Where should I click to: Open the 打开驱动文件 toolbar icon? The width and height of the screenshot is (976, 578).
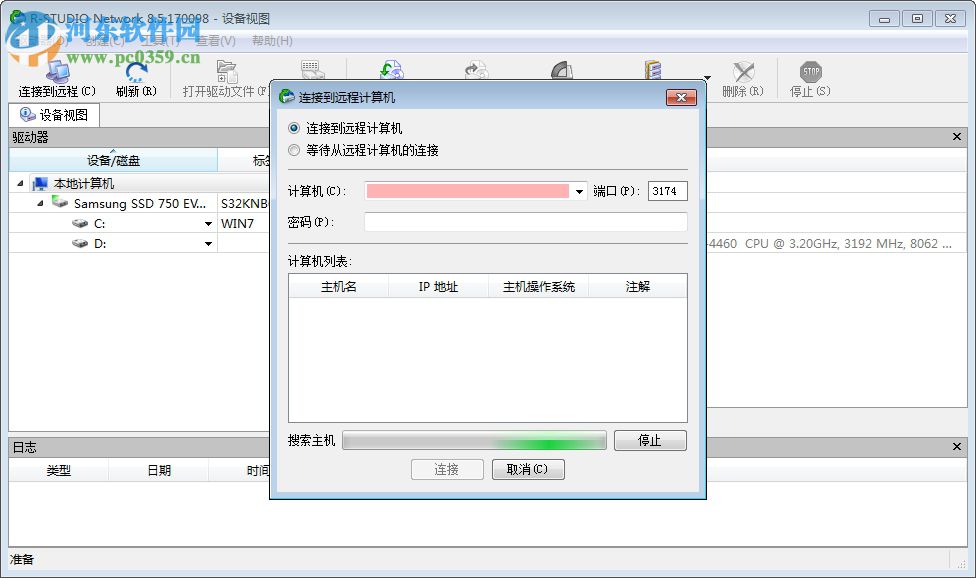226,70
